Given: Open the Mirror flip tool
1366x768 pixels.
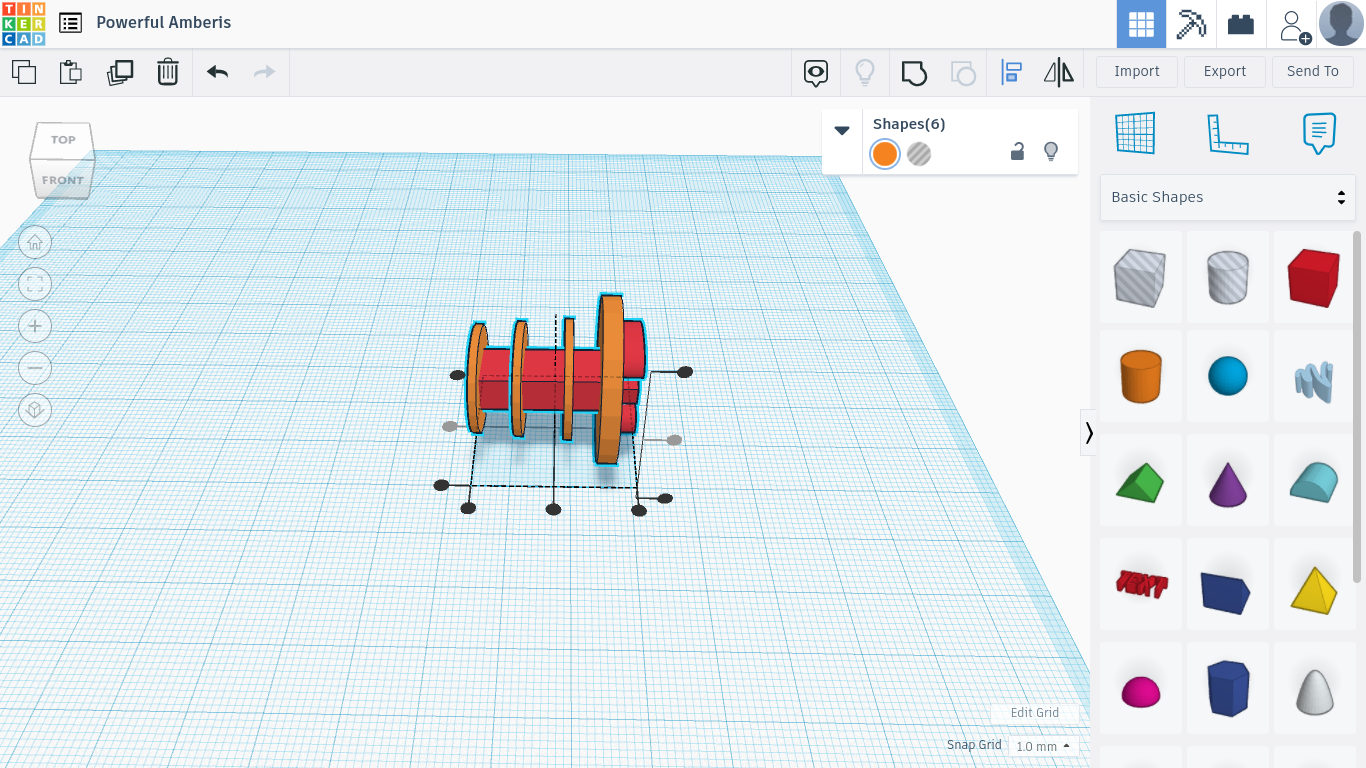Looking at the screenshot, I should (1058, 72).
